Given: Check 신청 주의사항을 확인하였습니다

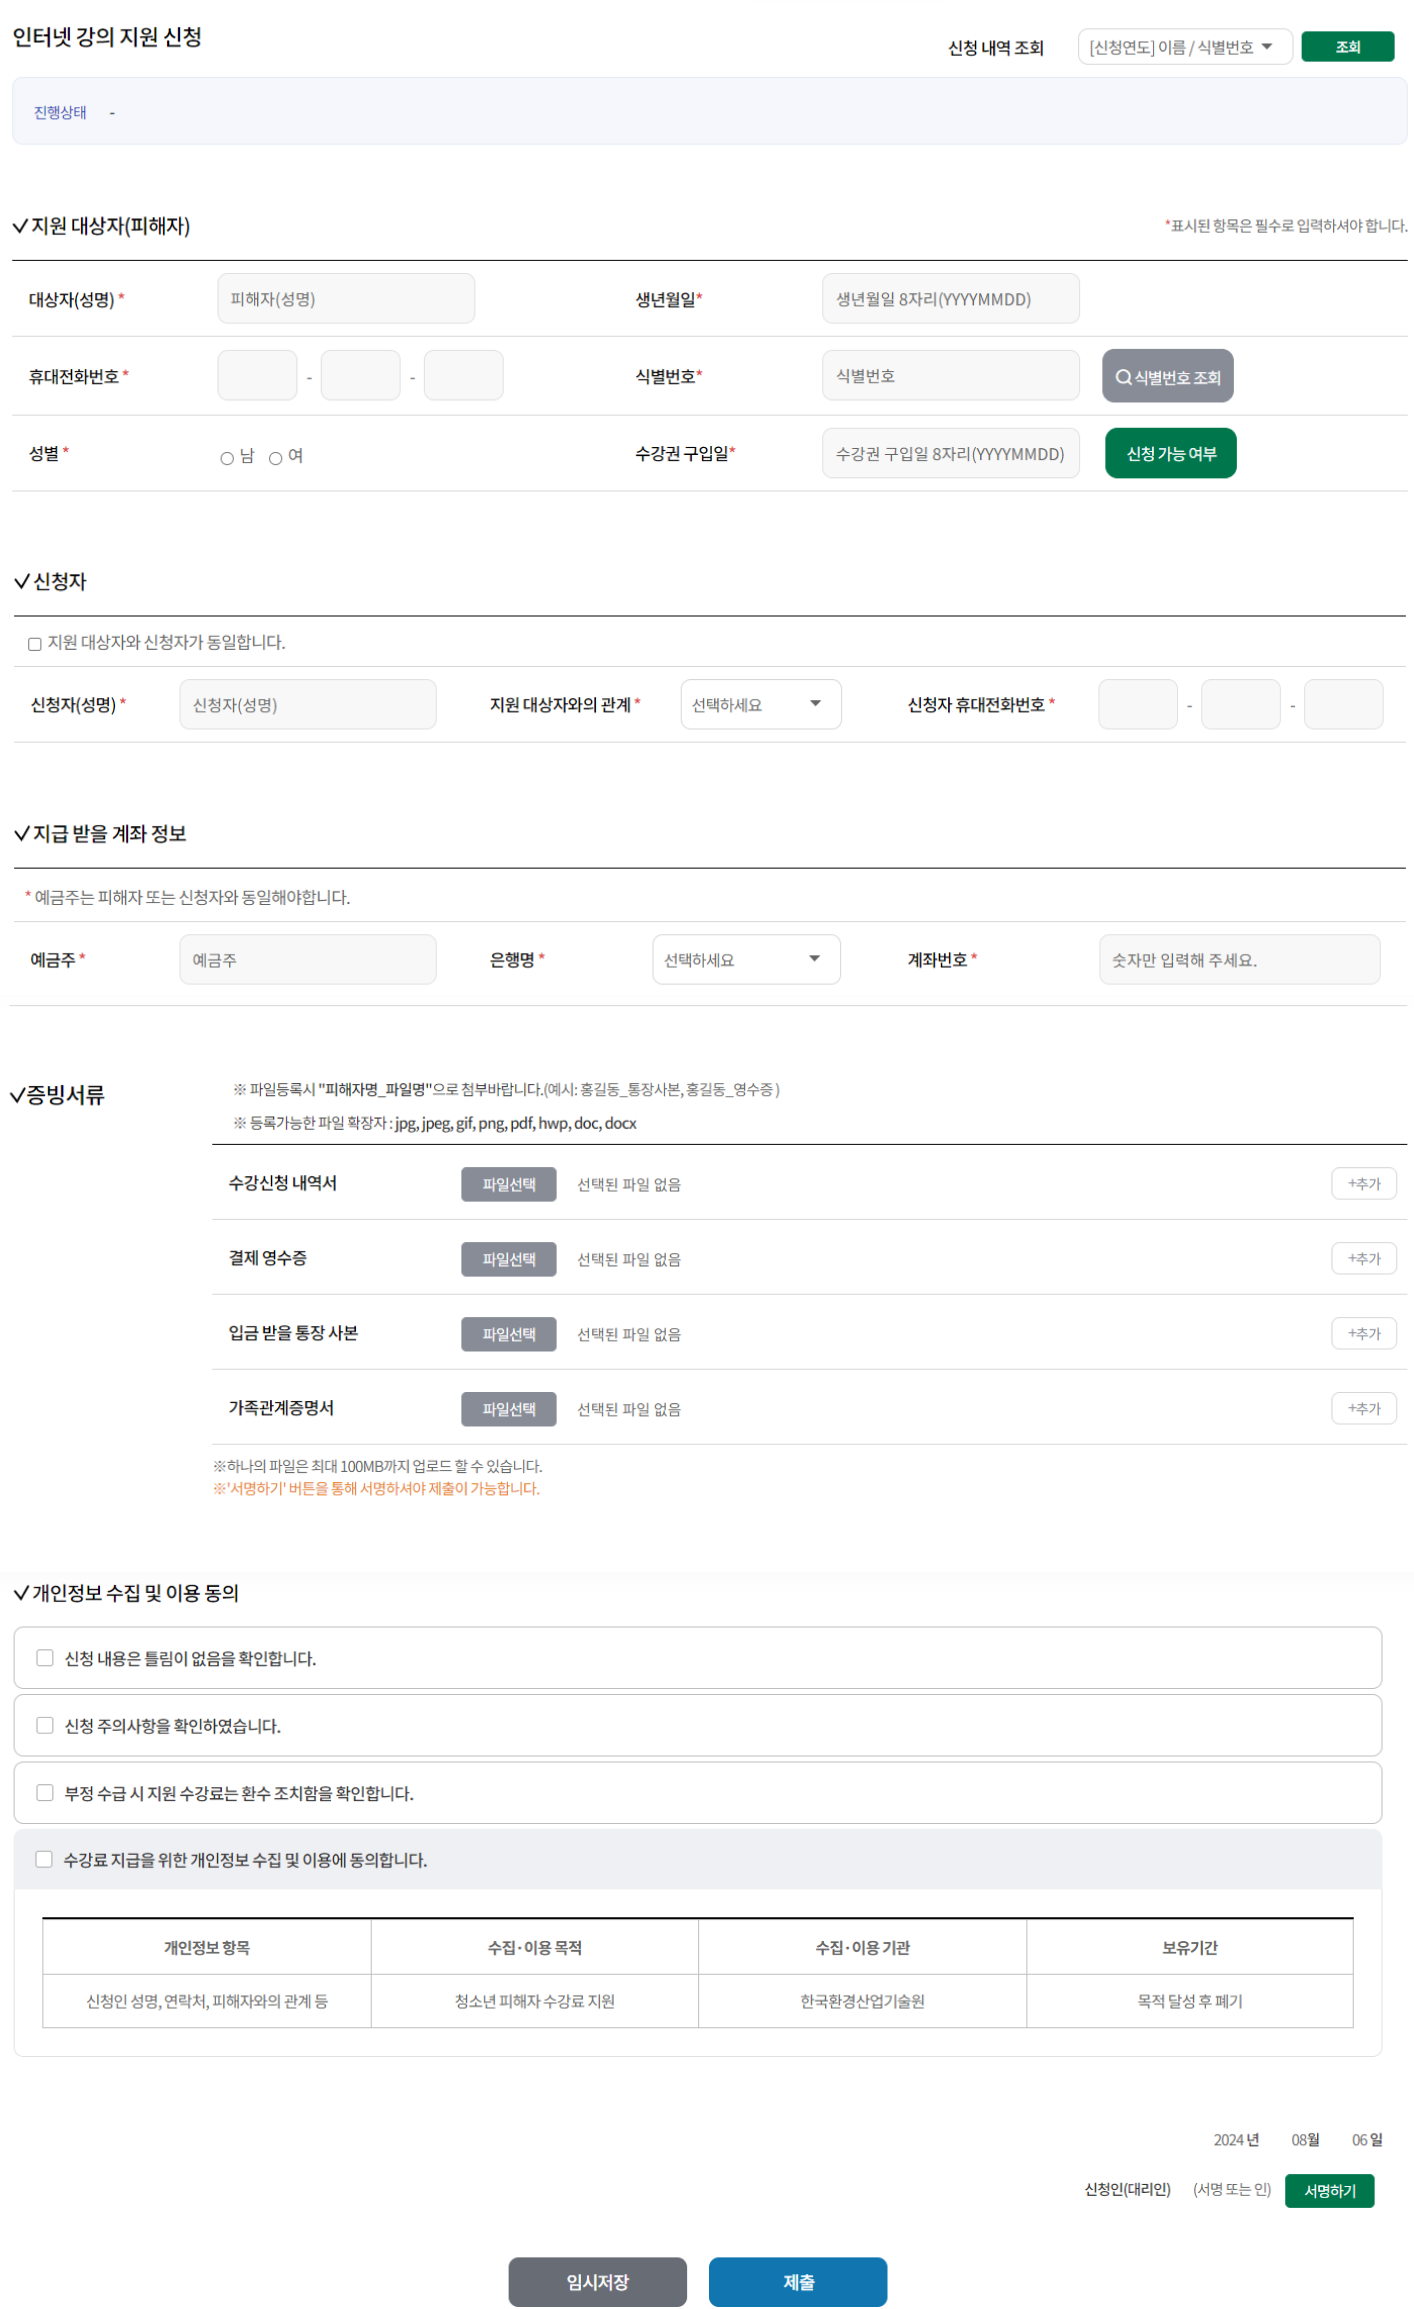Looking at the screenshot, I should tap(45, 1726).
